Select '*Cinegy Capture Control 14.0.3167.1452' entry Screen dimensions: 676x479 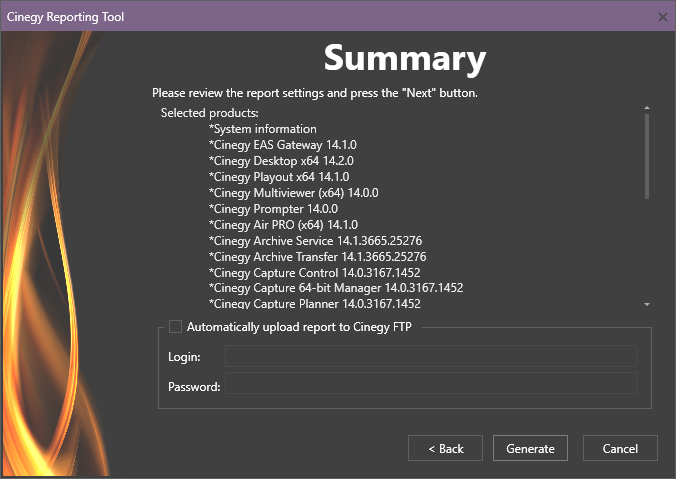315,272
